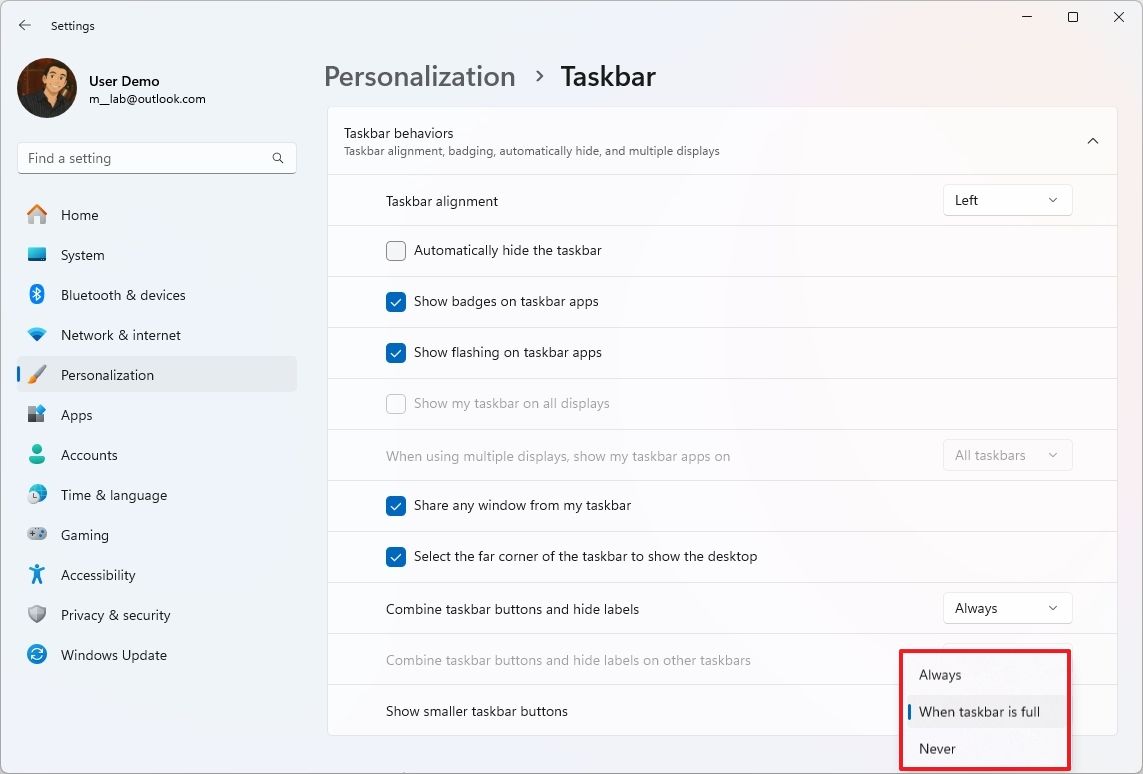
Task: Enable Automatically hide the taskbar checkbox
Action: click(396, 251)
